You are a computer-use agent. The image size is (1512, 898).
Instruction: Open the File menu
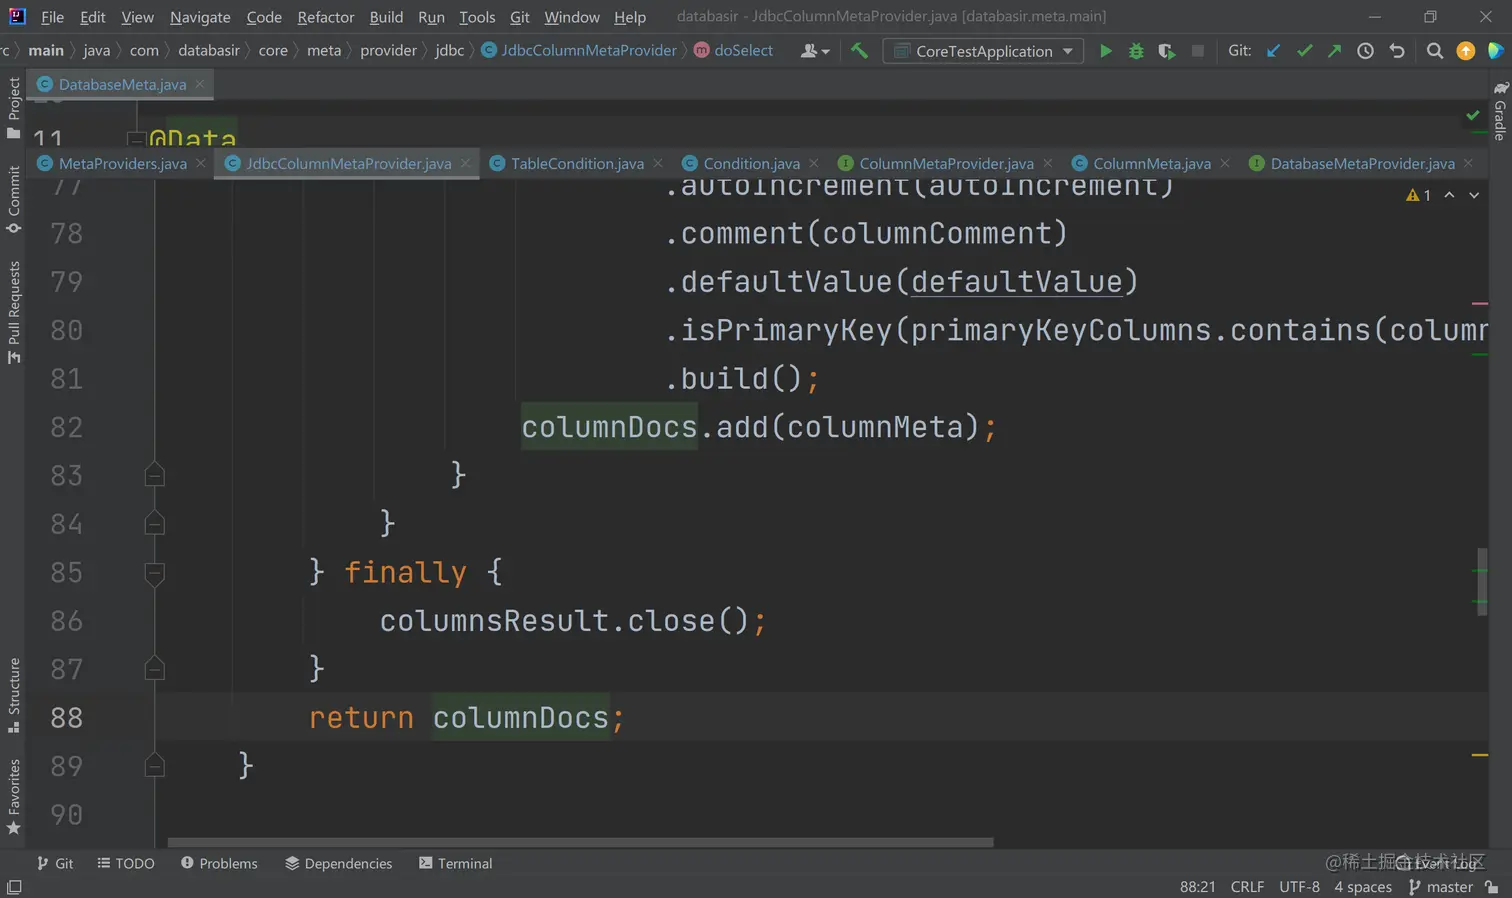click(x=52, y=17)
